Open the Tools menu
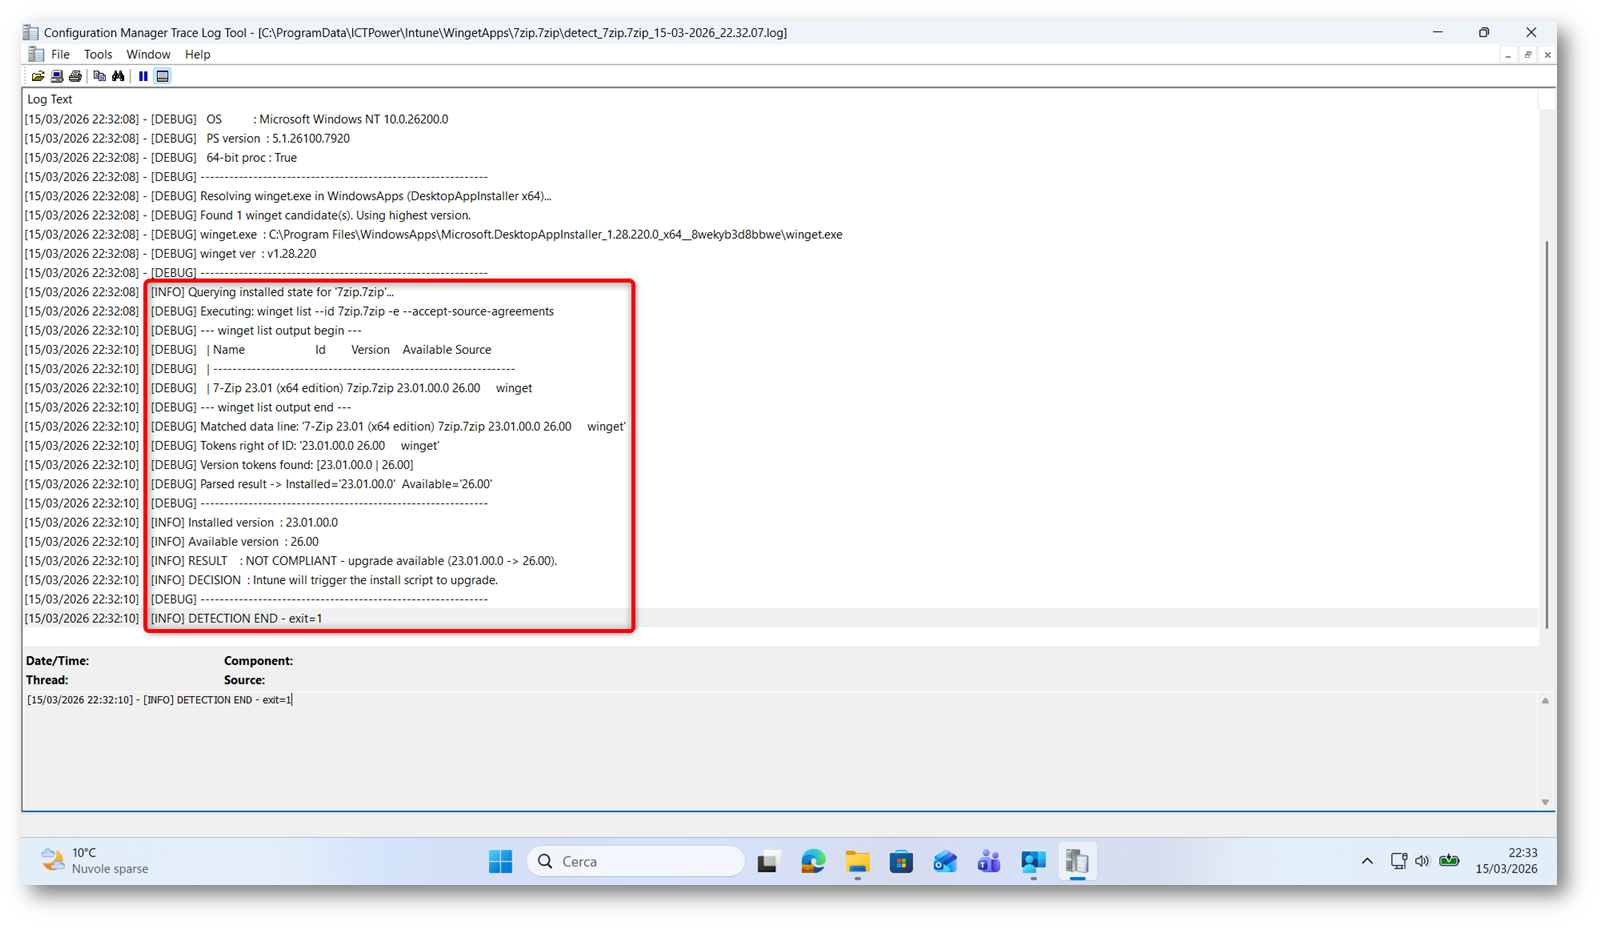1599x927 pixels. click(98, 54)
